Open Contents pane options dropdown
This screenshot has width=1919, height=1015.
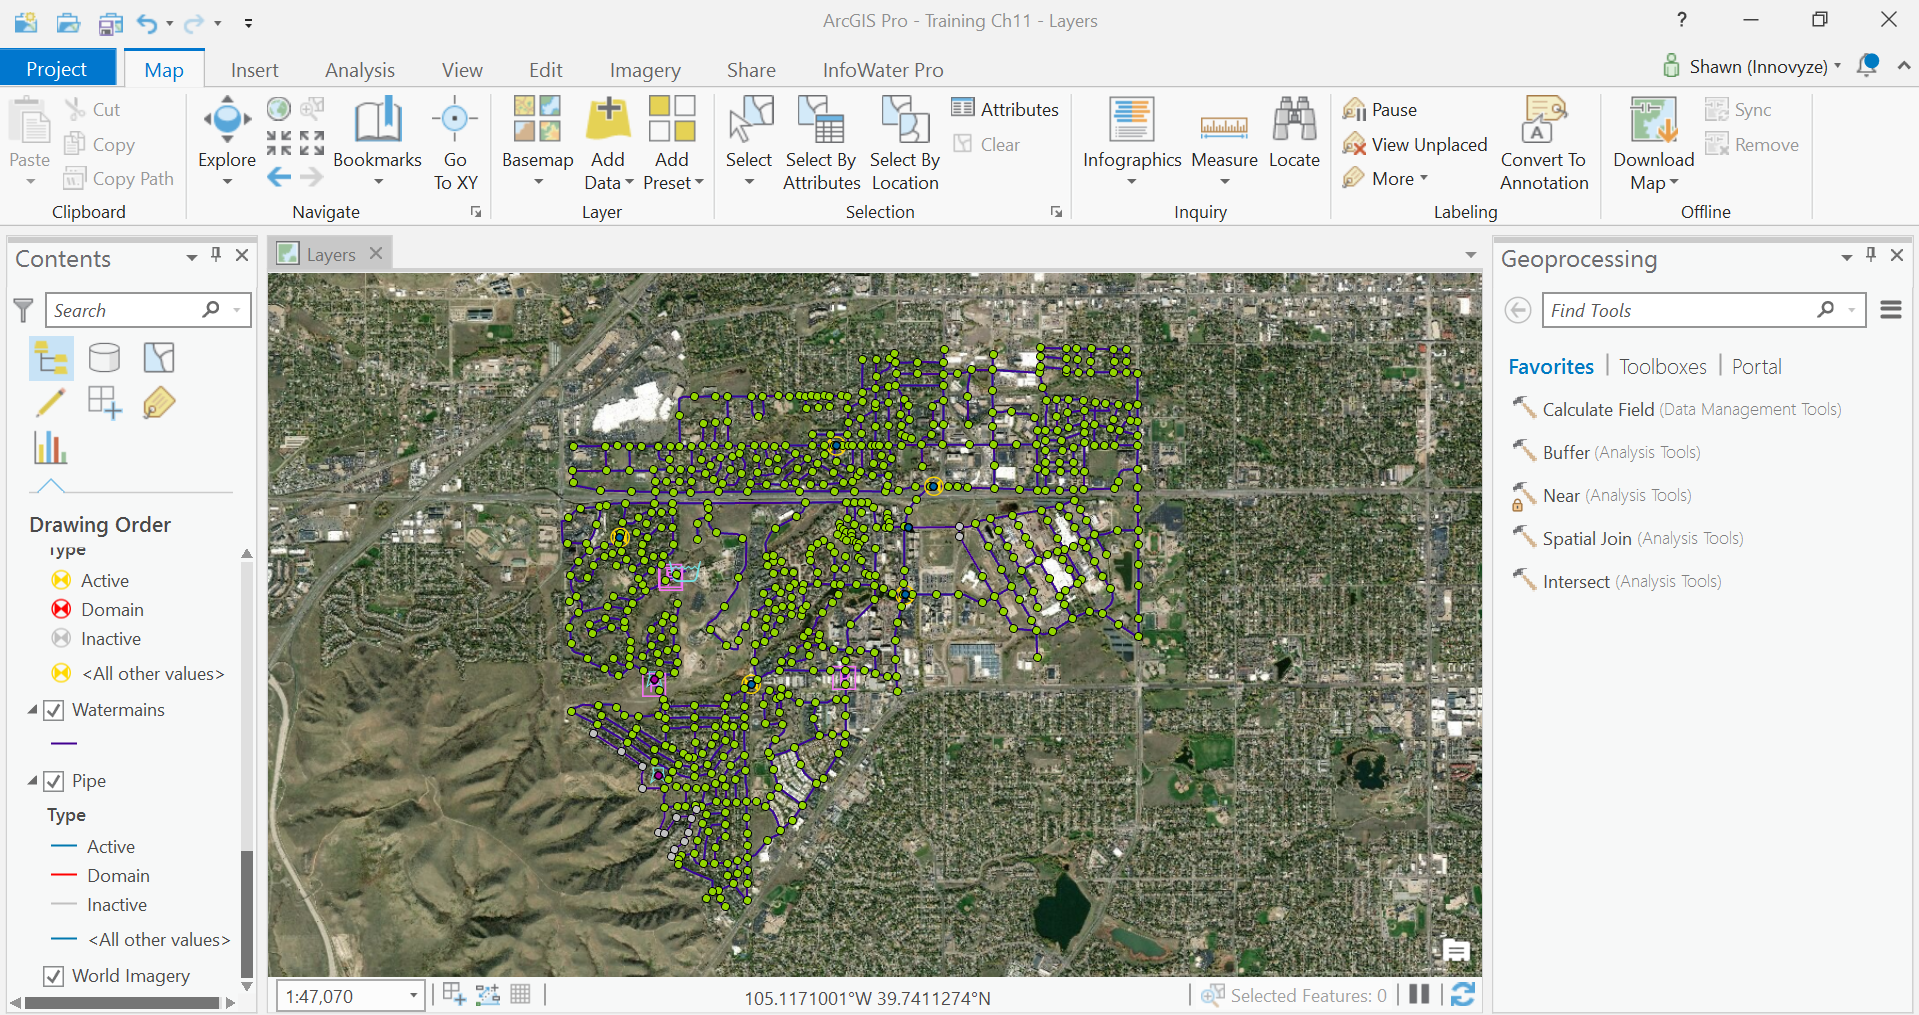pyautogui.click(x=191, y=258)
